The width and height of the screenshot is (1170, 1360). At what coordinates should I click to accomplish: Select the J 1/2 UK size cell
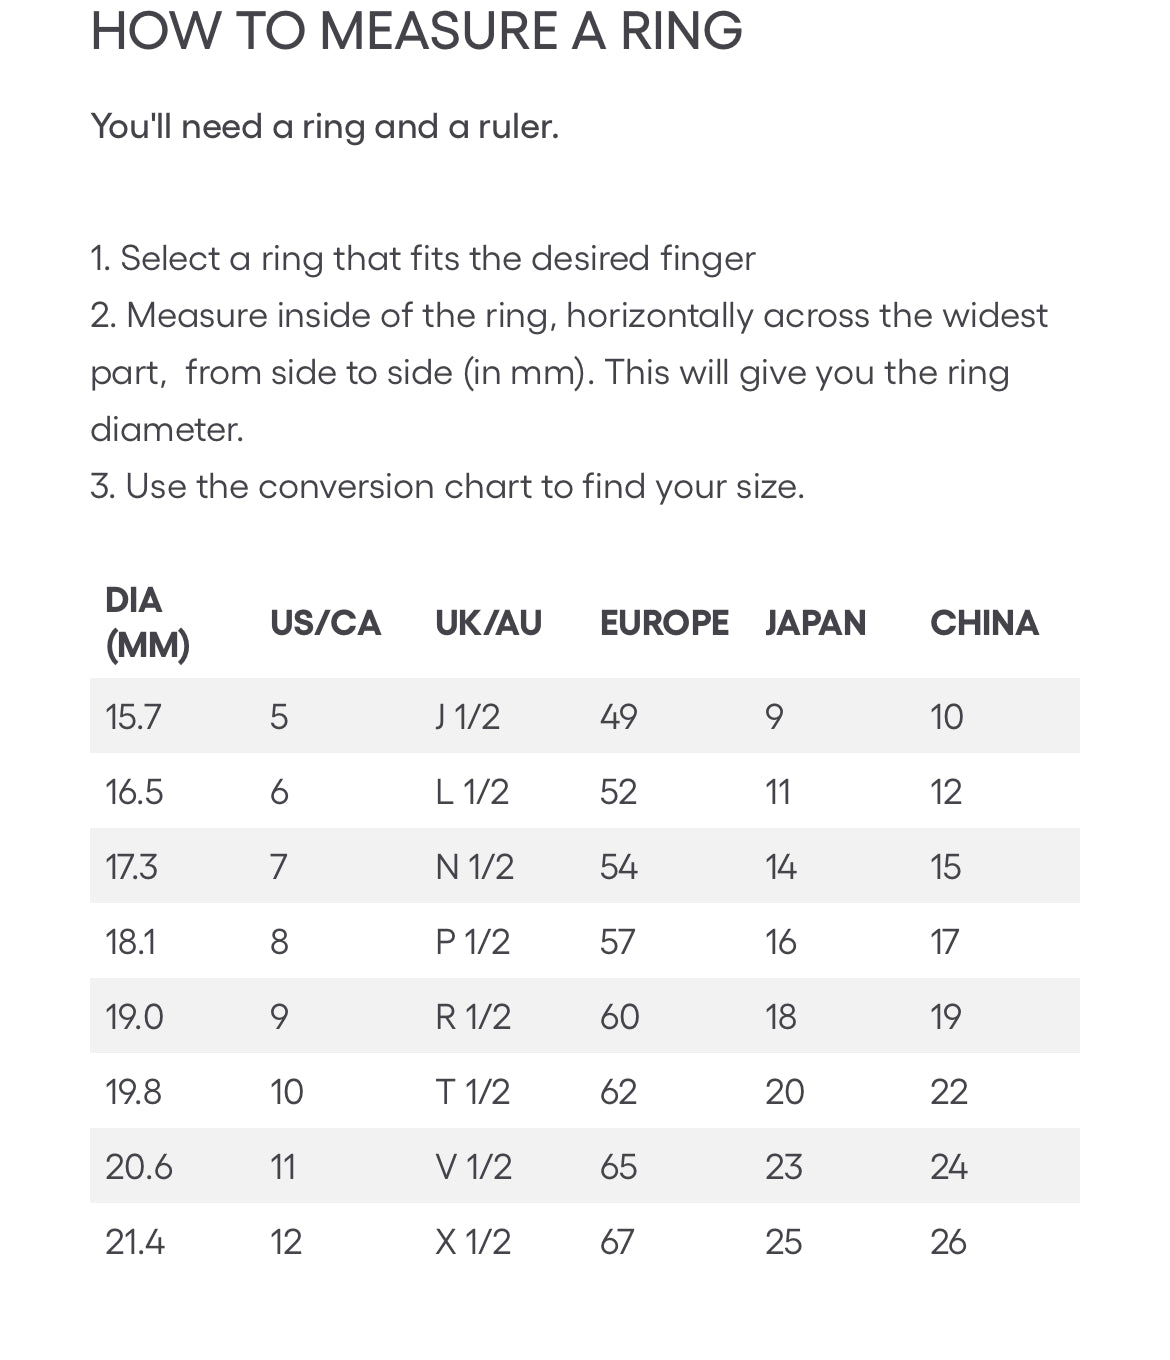[x=467, y=717]
